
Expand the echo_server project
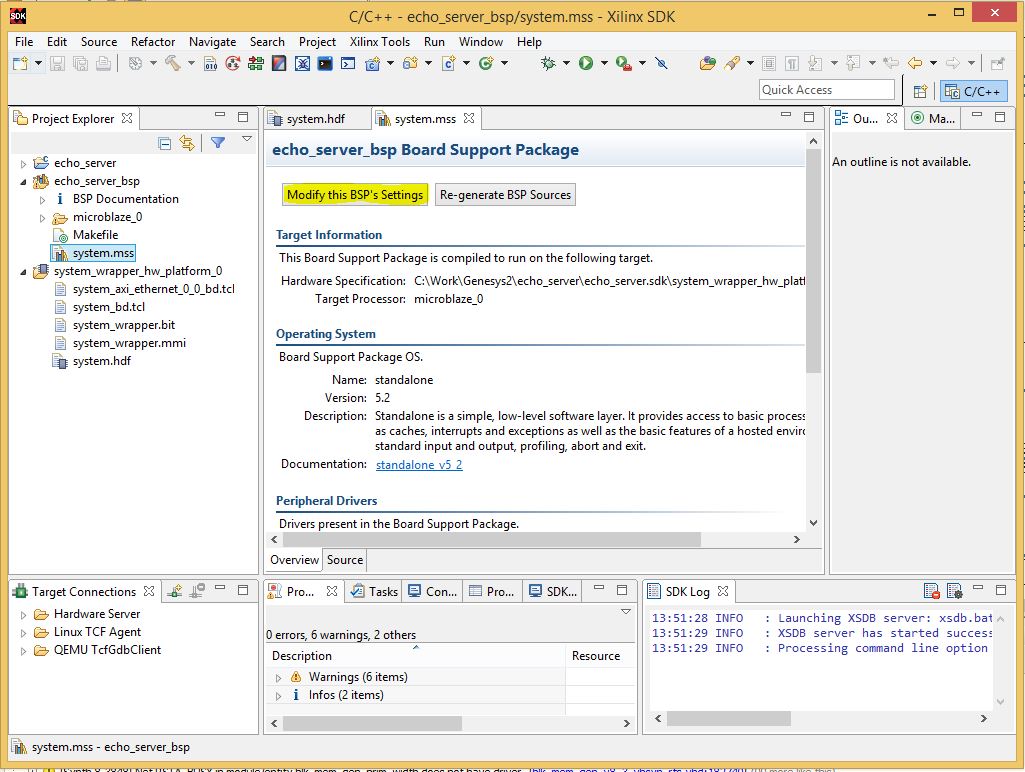pos(24,163)
